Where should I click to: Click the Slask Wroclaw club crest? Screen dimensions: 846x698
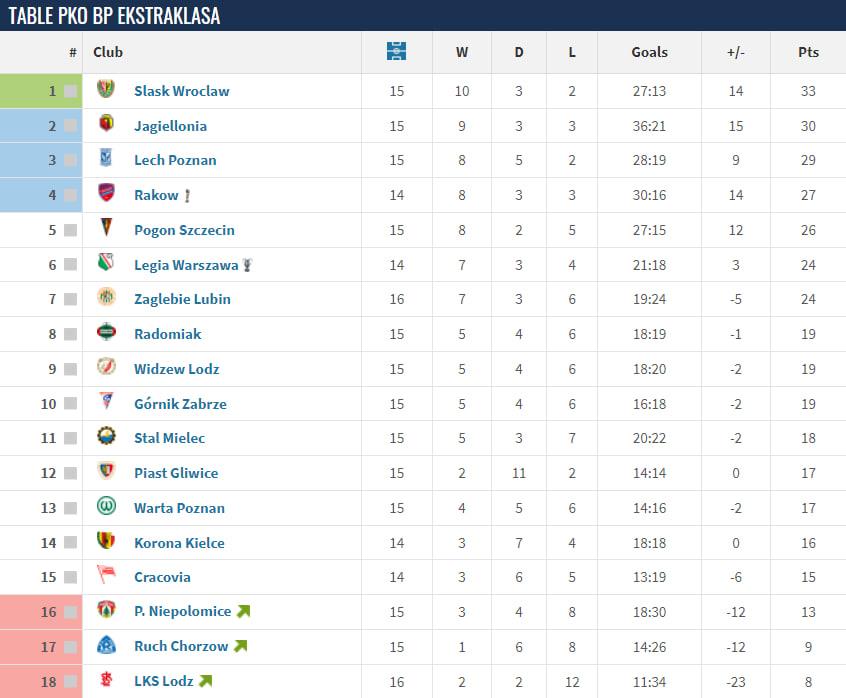tap(106, 90)
